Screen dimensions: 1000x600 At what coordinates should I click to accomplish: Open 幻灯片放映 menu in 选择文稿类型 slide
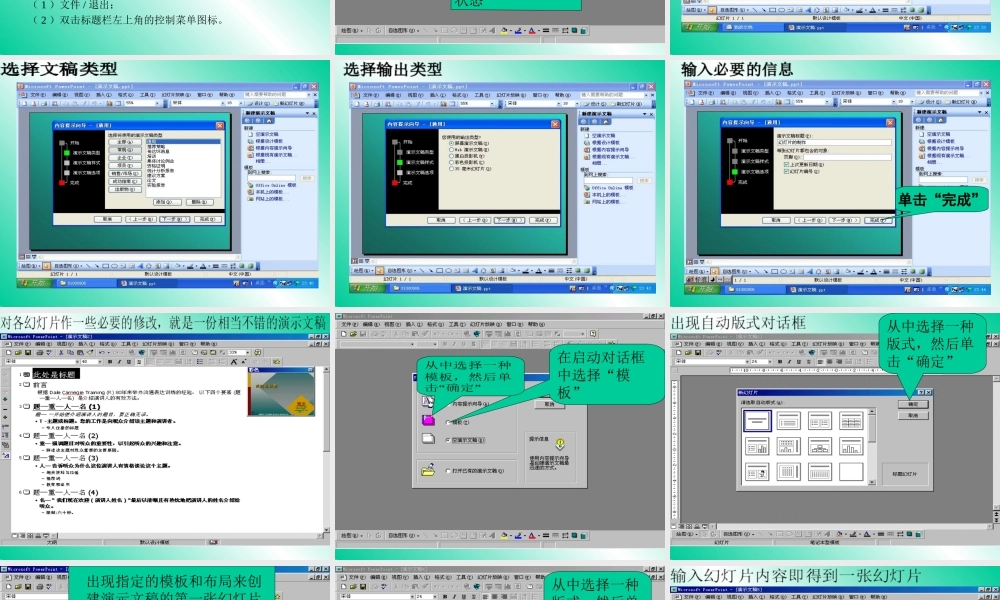coord(177,94)
